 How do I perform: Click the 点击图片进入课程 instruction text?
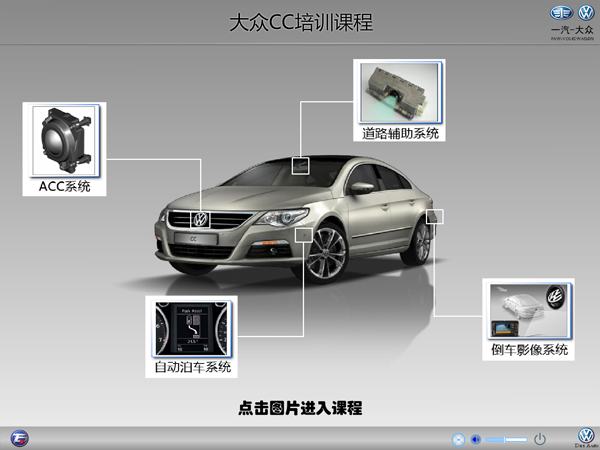click(x=300, y=408)
